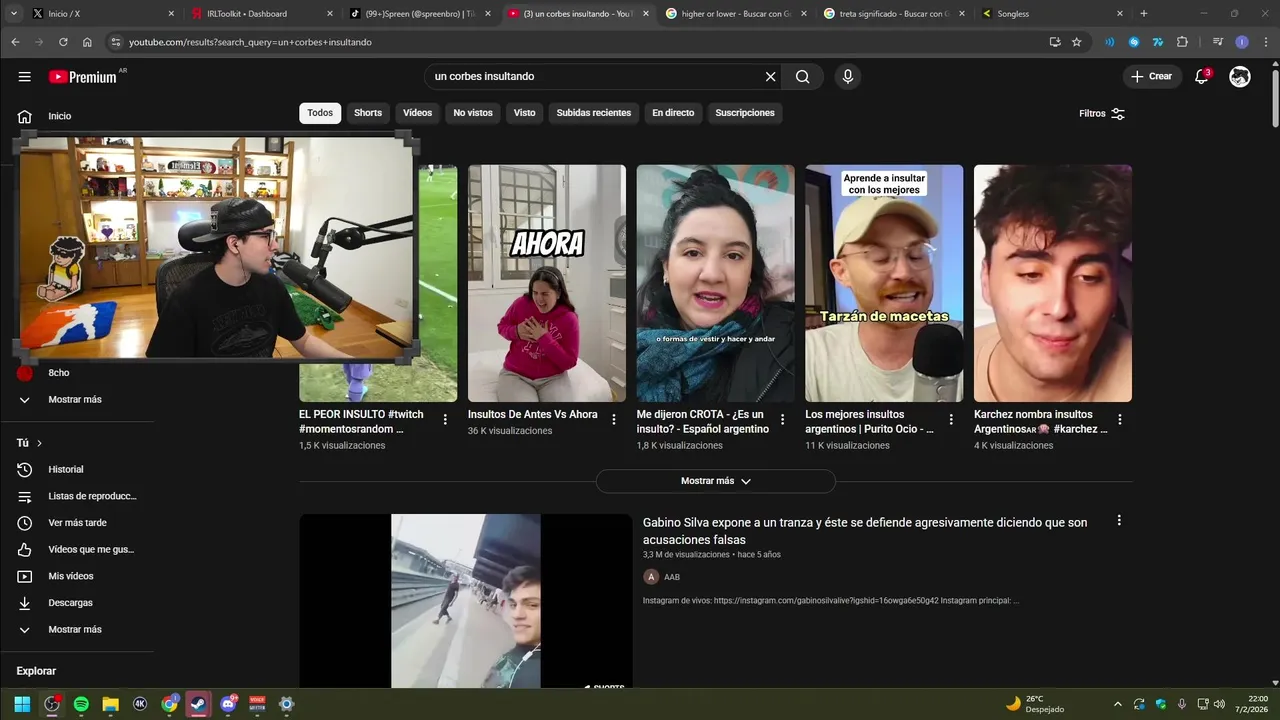Expand Mostrar más under Tú section
1280x720 pixels.
pyautogui.click(x=77, y=630)
